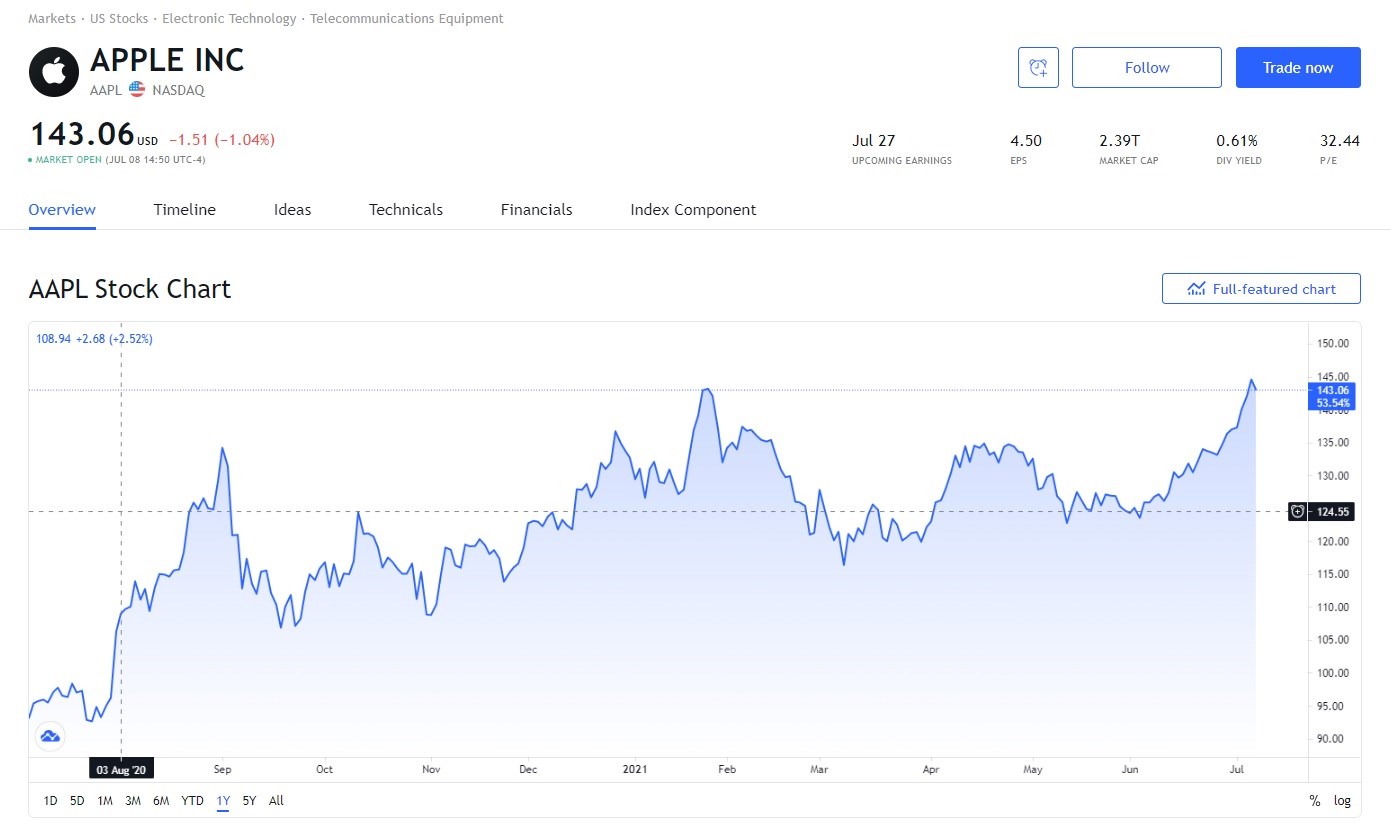1391x827 pixels.
Task: Go to US Stocks breadcrumb
Action: click(x=119, y=19)
